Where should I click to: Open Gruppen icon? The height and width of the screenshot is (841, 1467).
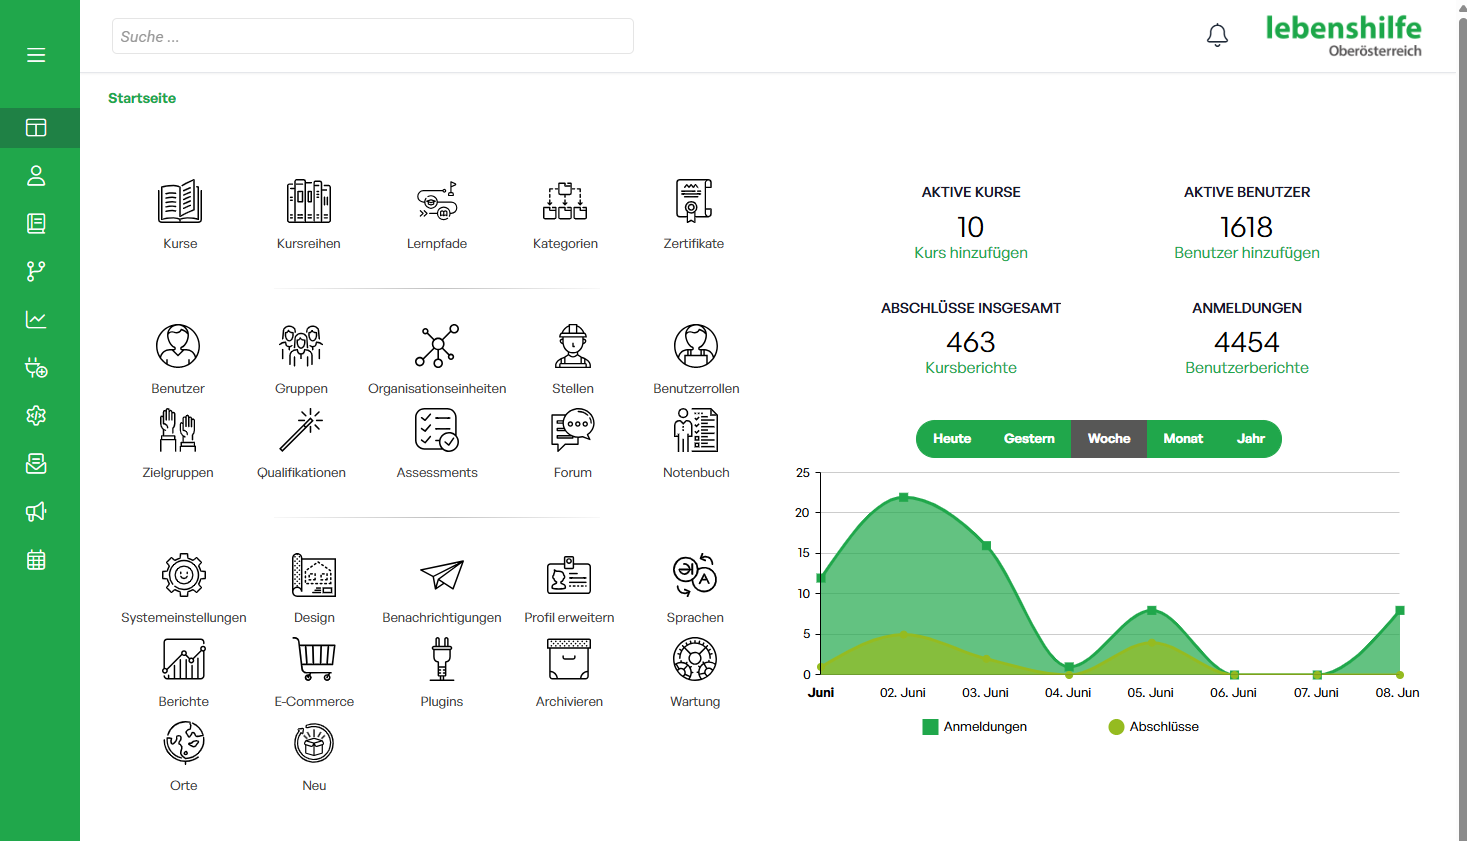[301, 346]
